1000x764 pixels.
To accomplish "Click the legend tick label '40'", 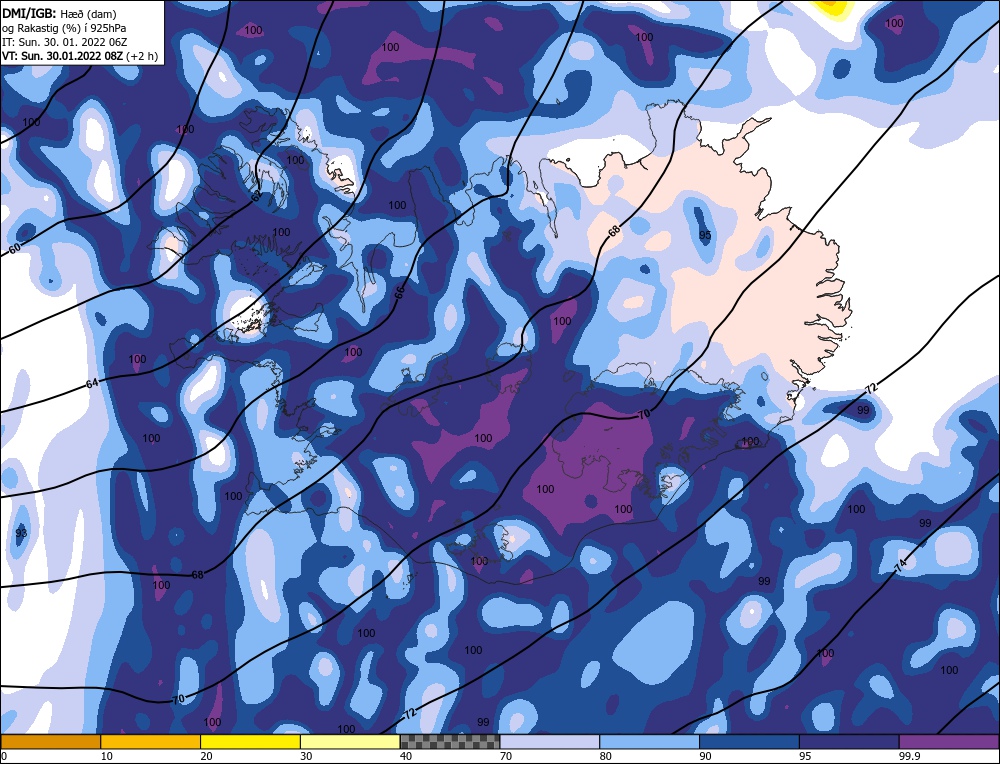I will [x=406, y=756].
